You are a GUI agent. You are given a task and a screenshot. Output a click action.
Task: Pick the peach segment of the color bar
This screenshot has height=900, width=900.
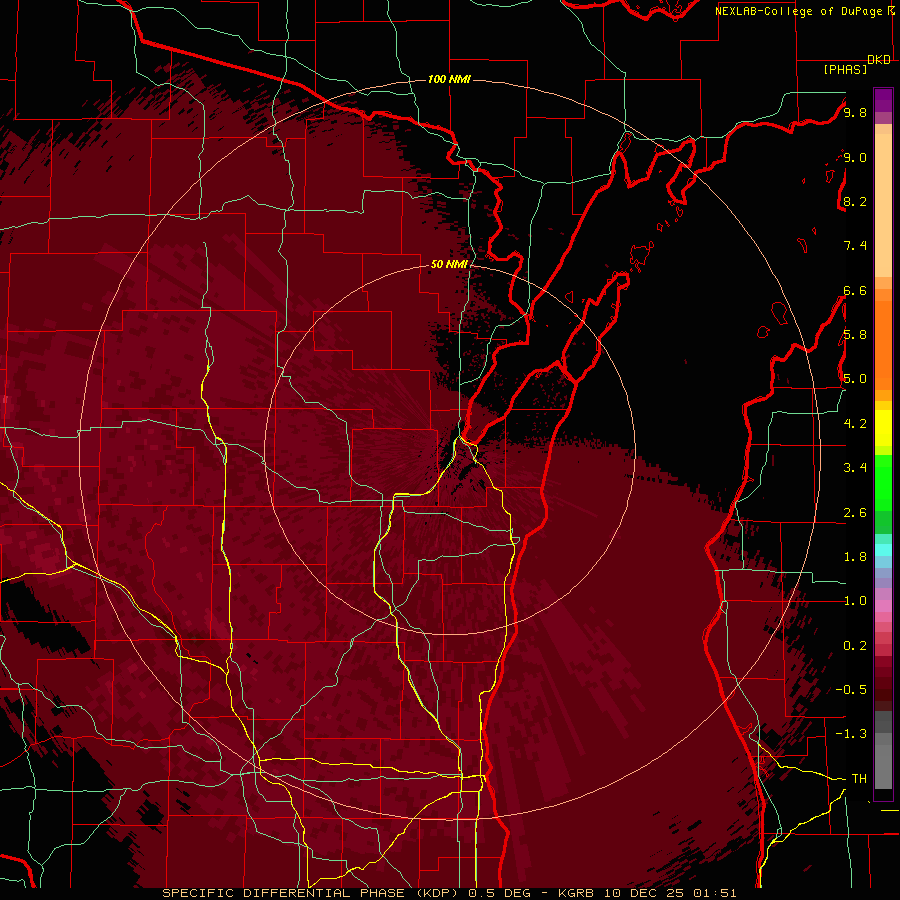[883, 205]
